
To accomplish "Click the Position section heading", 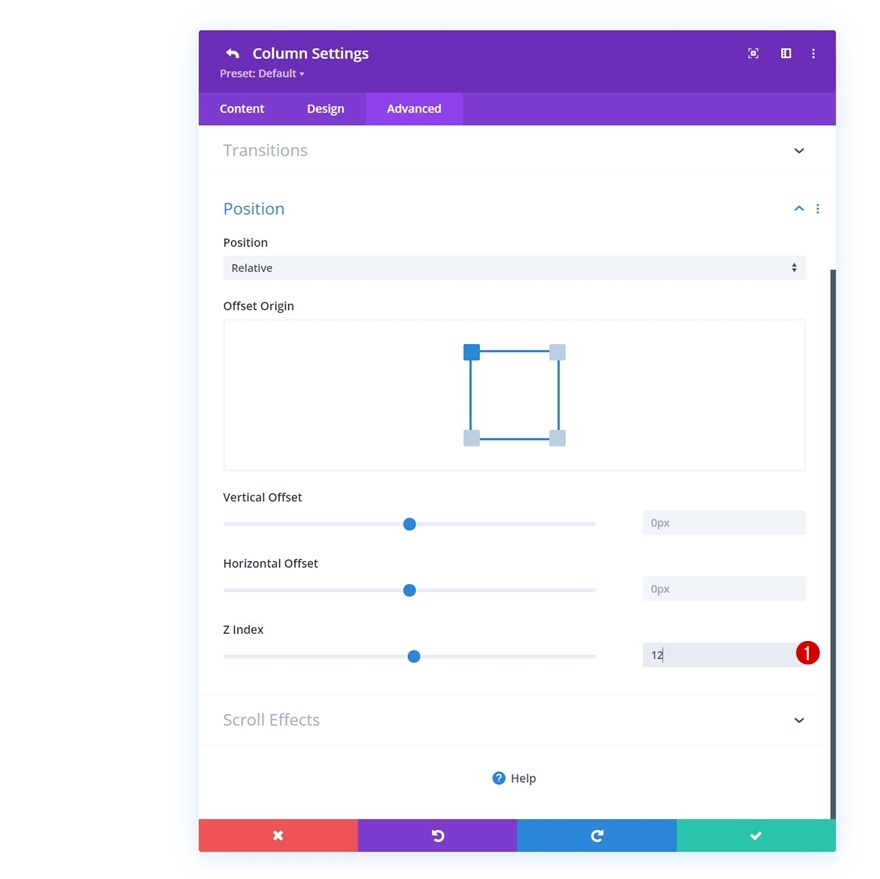I will (x=254, y=209).
